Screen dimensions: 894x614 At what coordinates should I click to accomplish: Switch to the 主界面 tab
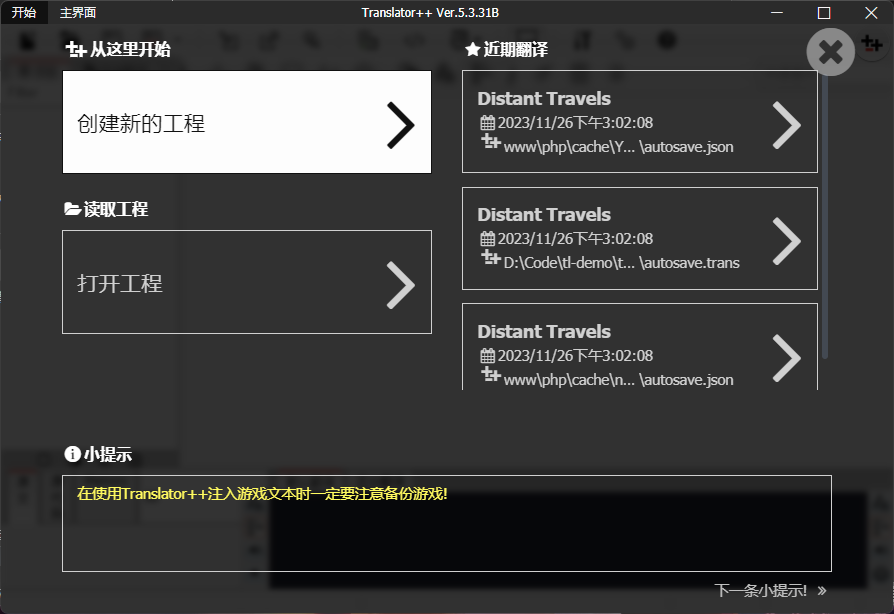click(x=78, y=13)
